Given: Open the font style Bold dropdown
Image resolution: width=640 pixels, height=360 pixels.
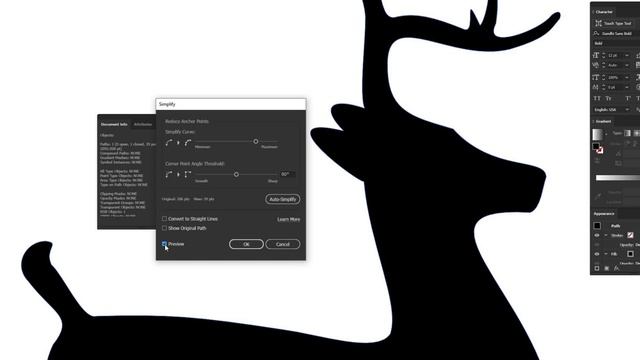Looking at the screenshot, I should pyautogui.click(x=616, y=43).
